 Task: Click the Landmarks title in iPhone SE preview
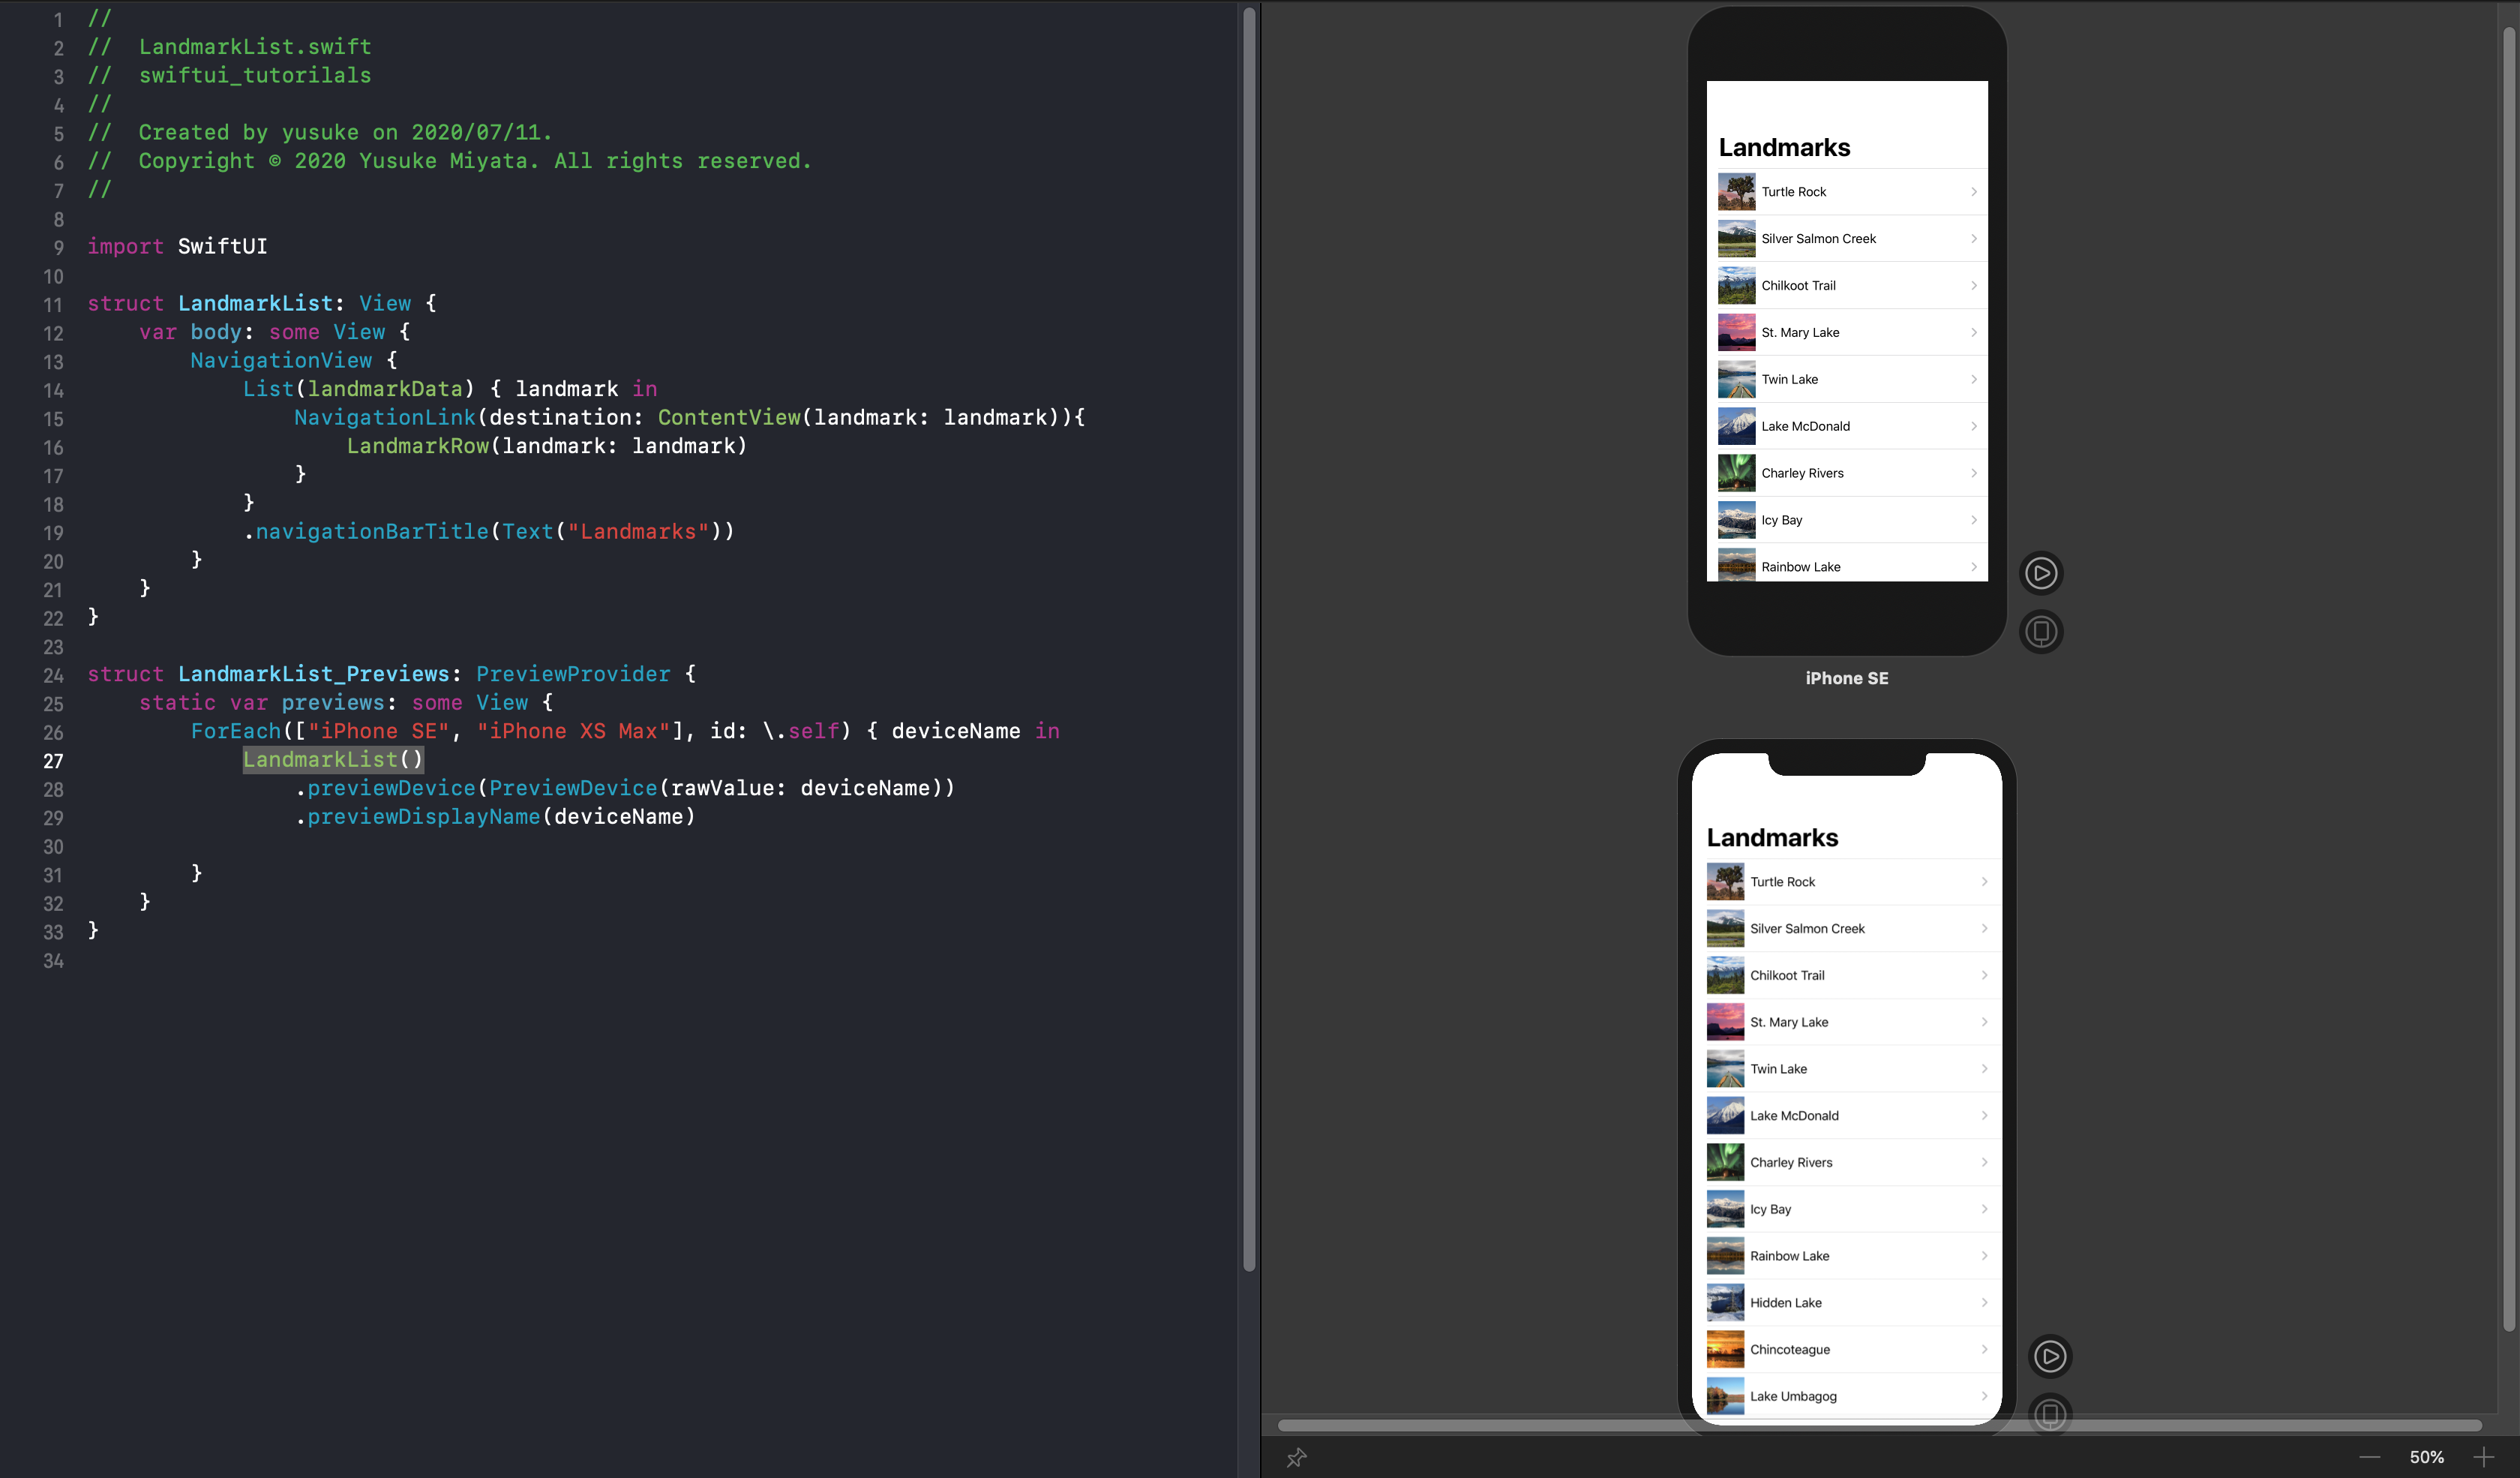tap(1784, 148)
